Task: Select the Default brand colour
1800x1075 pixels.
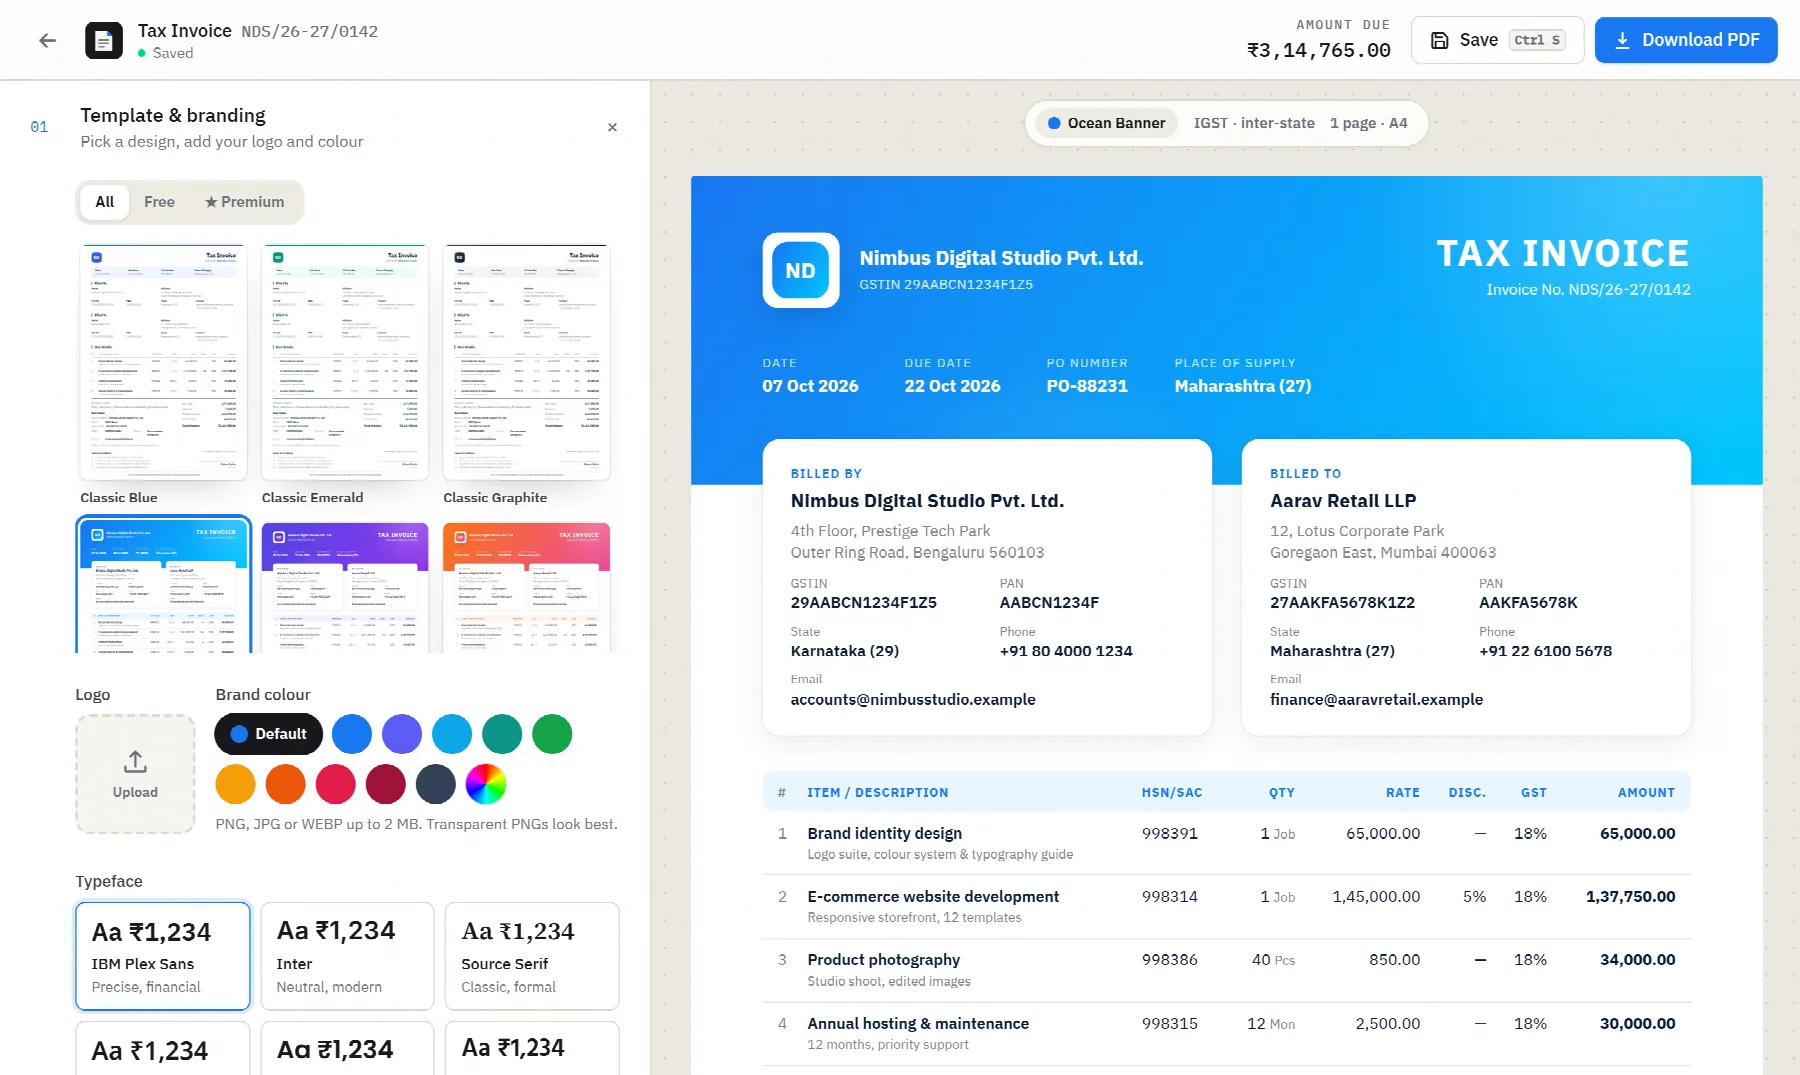Action: pos(269,734)
